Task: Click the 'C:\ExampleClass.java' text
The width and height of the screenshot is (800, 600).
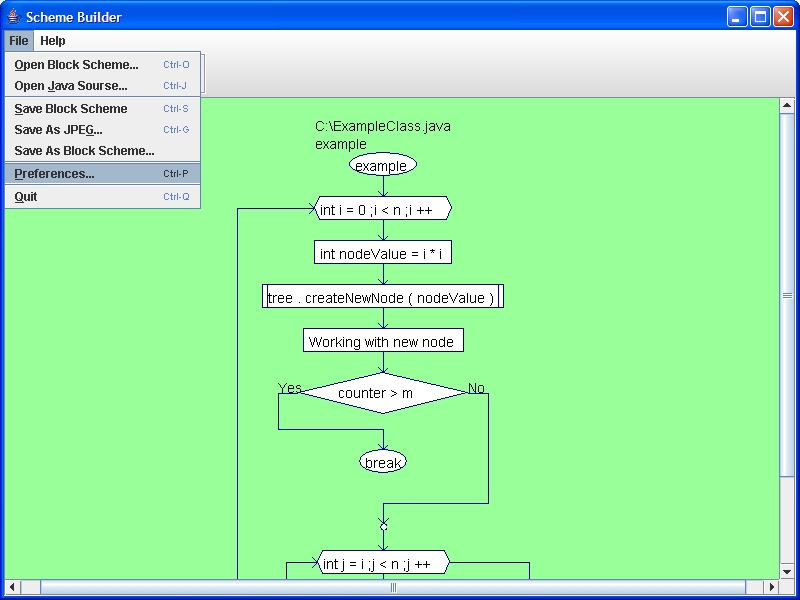Action: pos(383,126)
